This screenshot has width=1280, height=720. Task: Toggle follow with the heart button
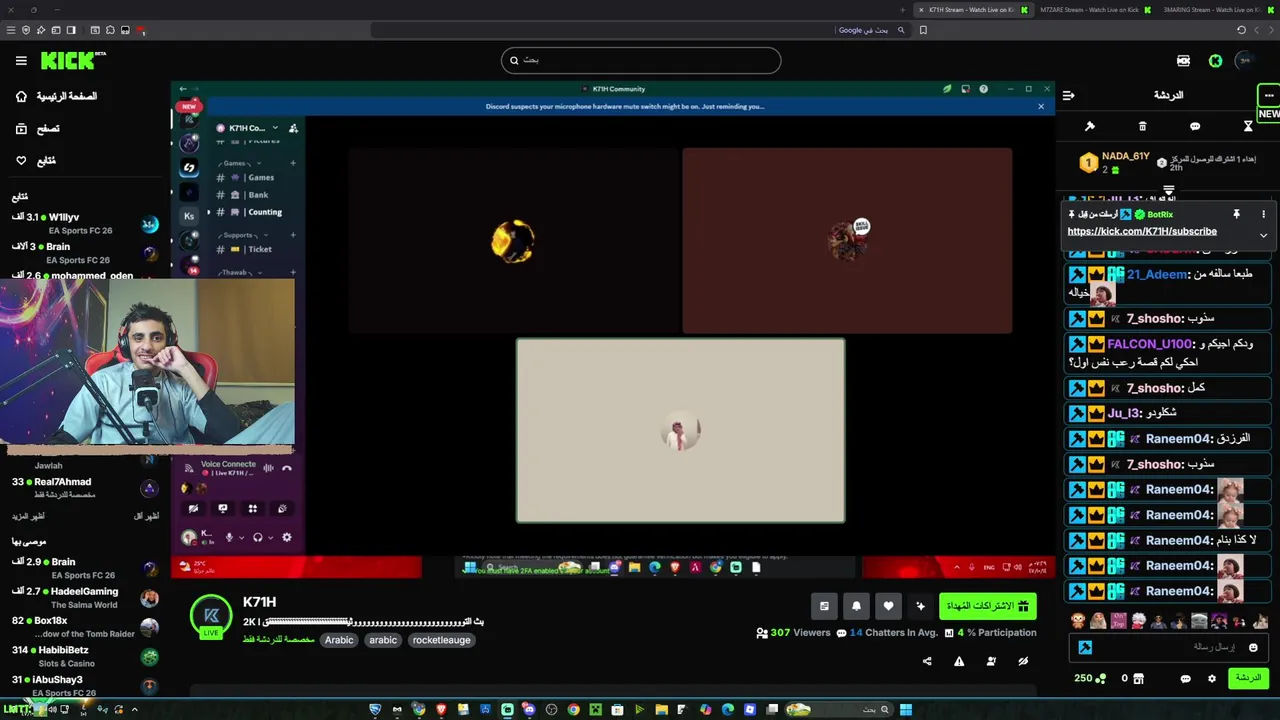tap(888, 606)
